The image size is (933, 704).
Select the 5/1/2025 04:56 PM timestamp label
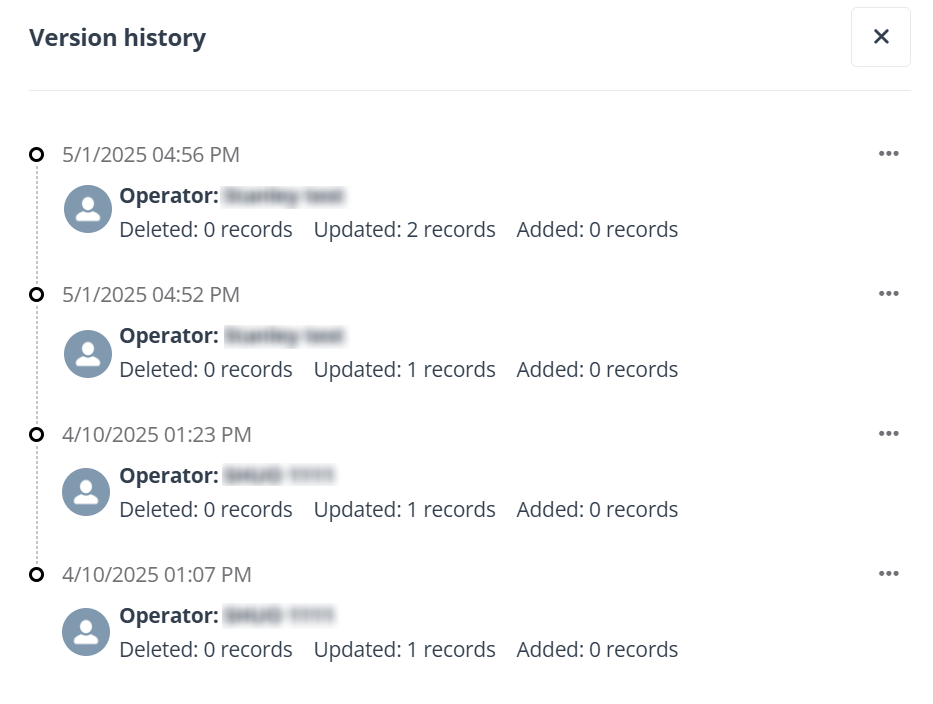(150, 154)
